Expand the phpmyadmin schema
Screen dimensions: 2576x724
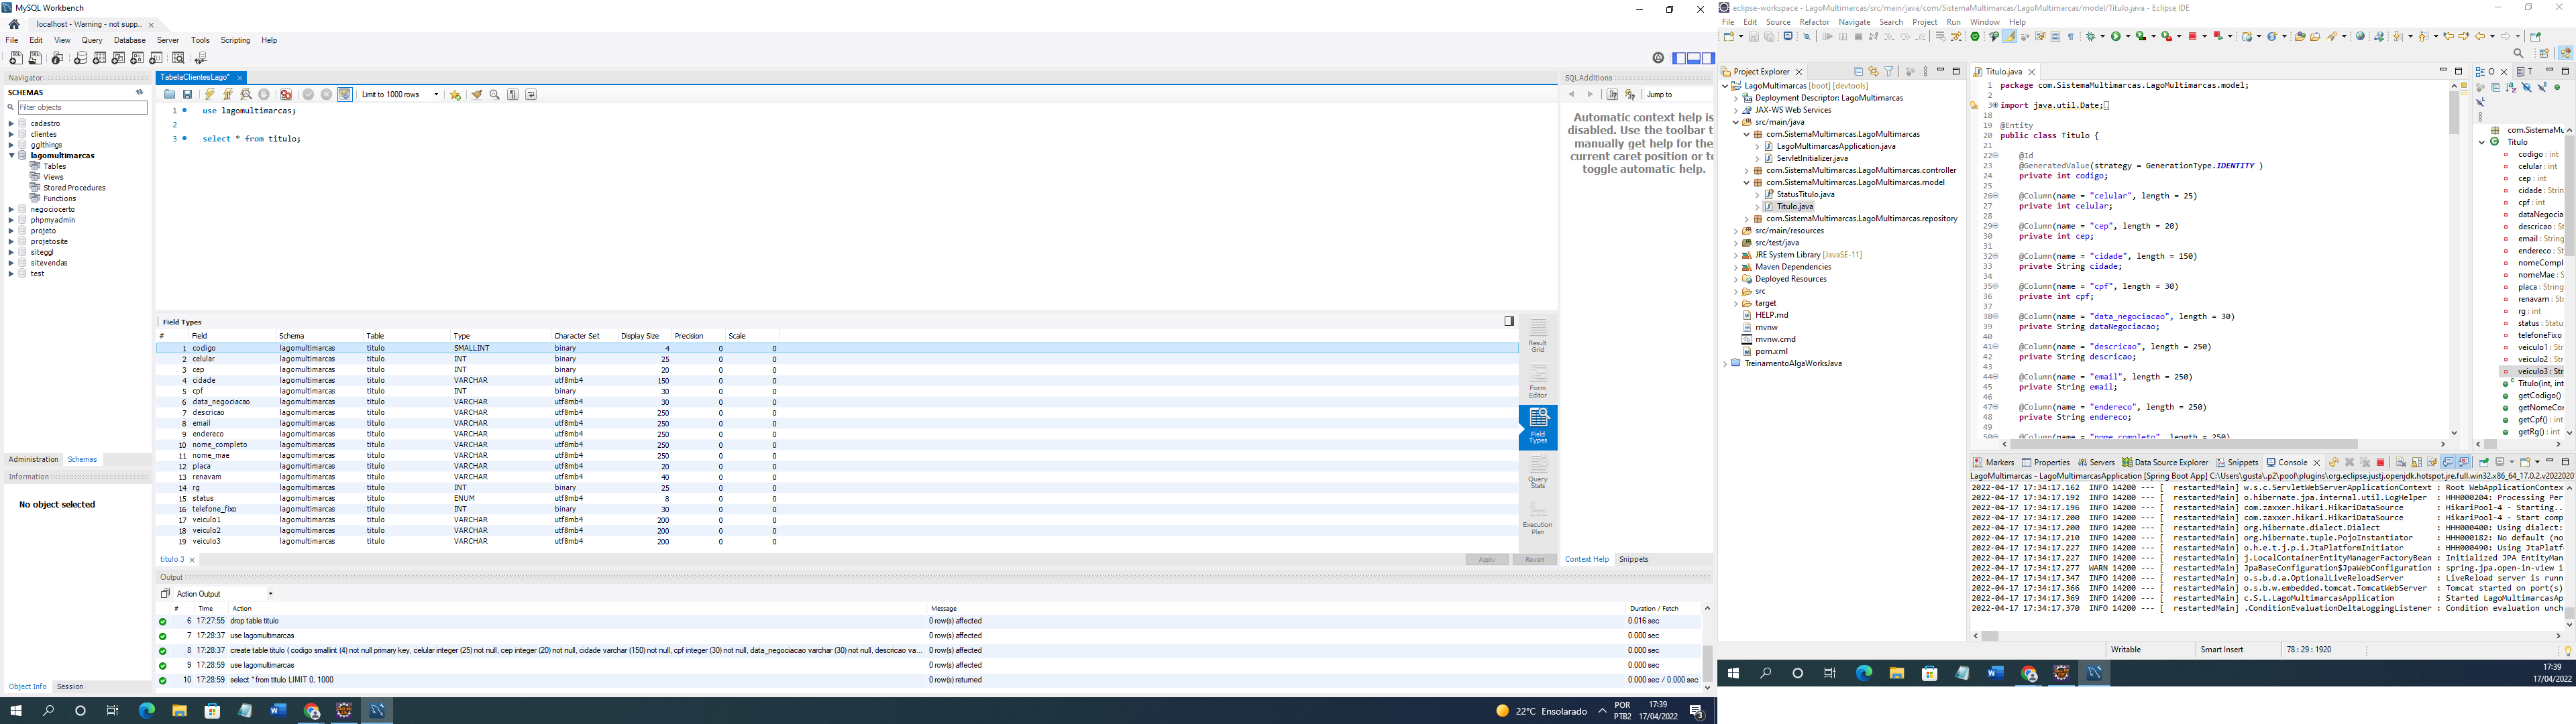tap(11, 220)
